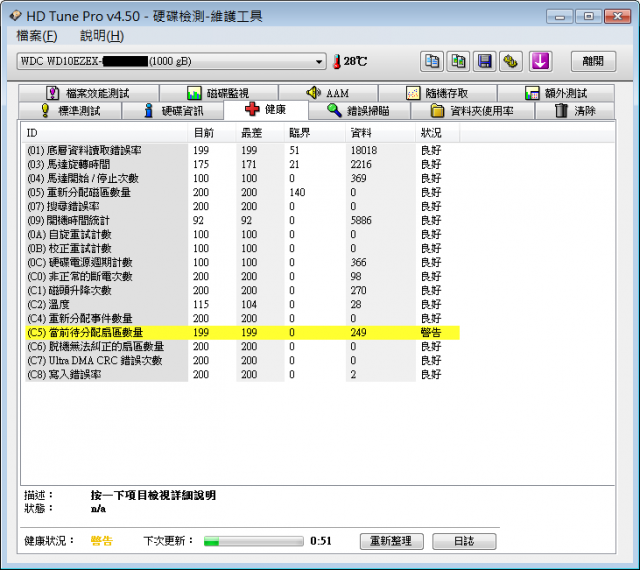Click the copy screenshot to clipboard icon
640x570 pixels.
[458, 62]
